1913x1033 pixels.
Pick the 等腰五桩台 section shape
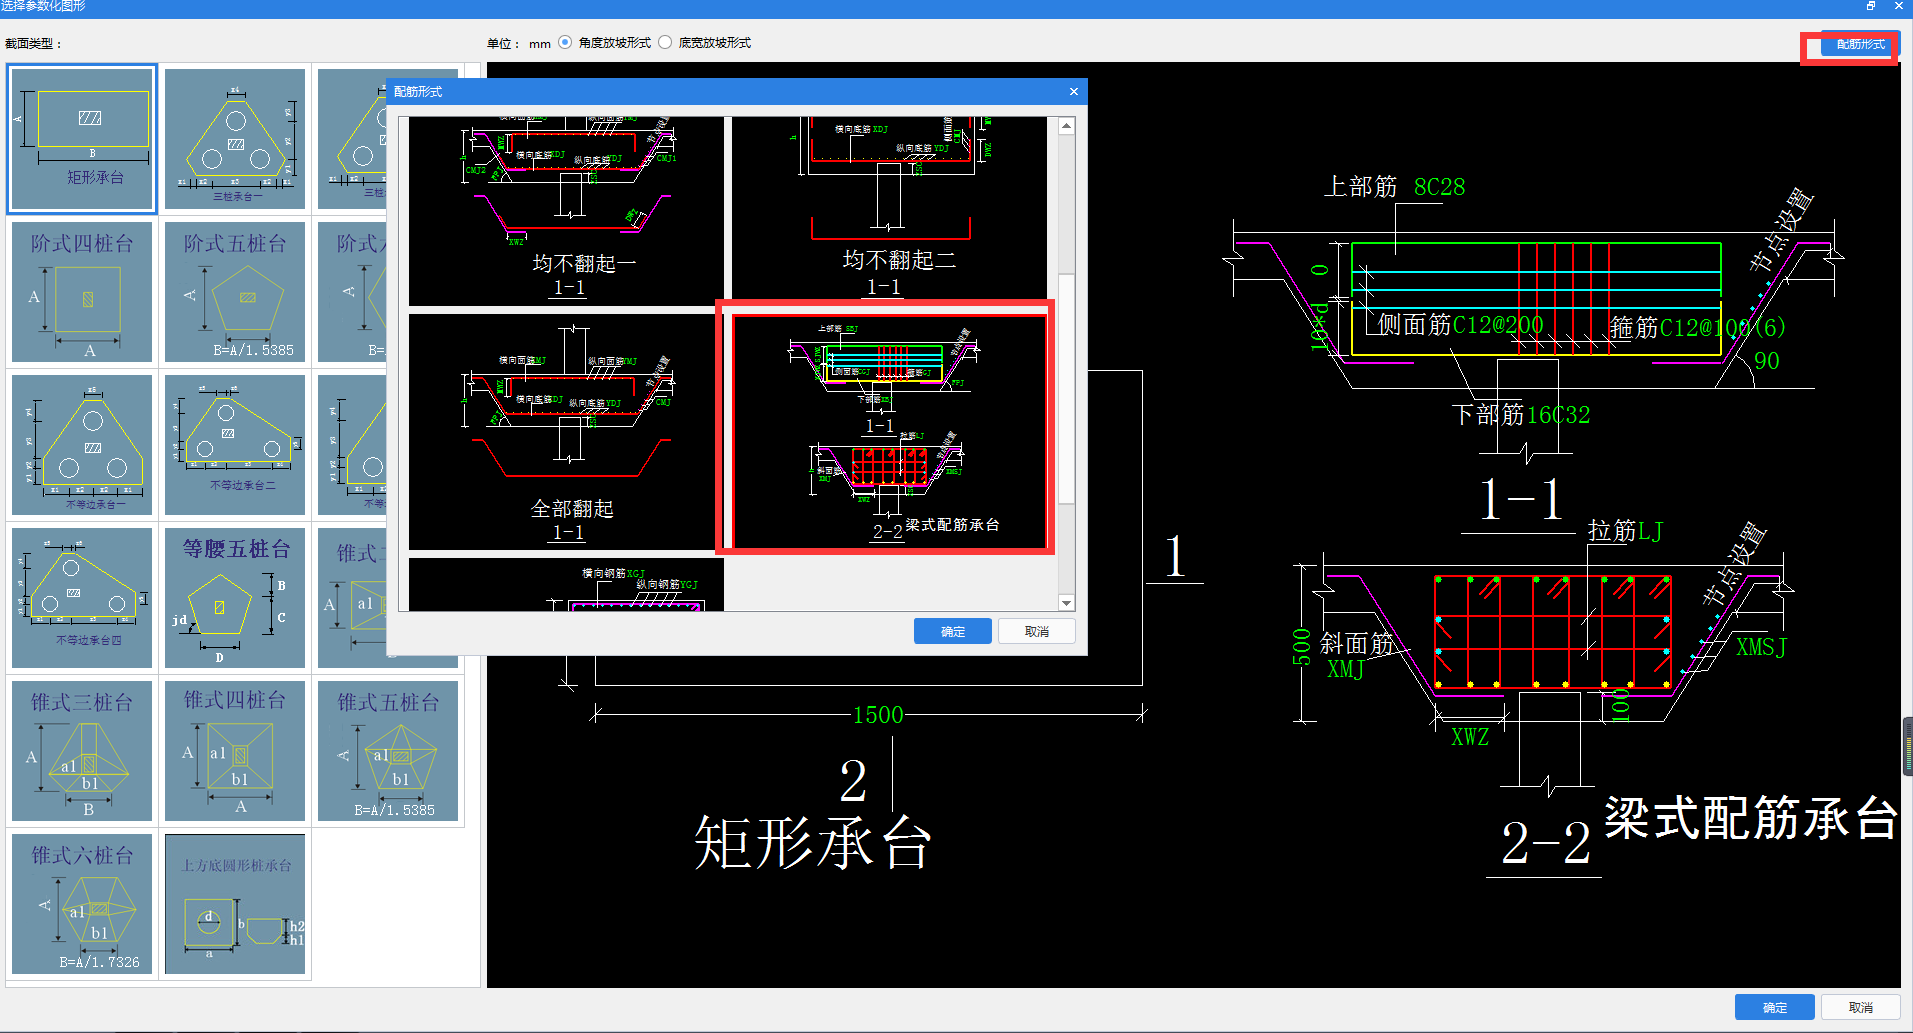coord(235,598)
